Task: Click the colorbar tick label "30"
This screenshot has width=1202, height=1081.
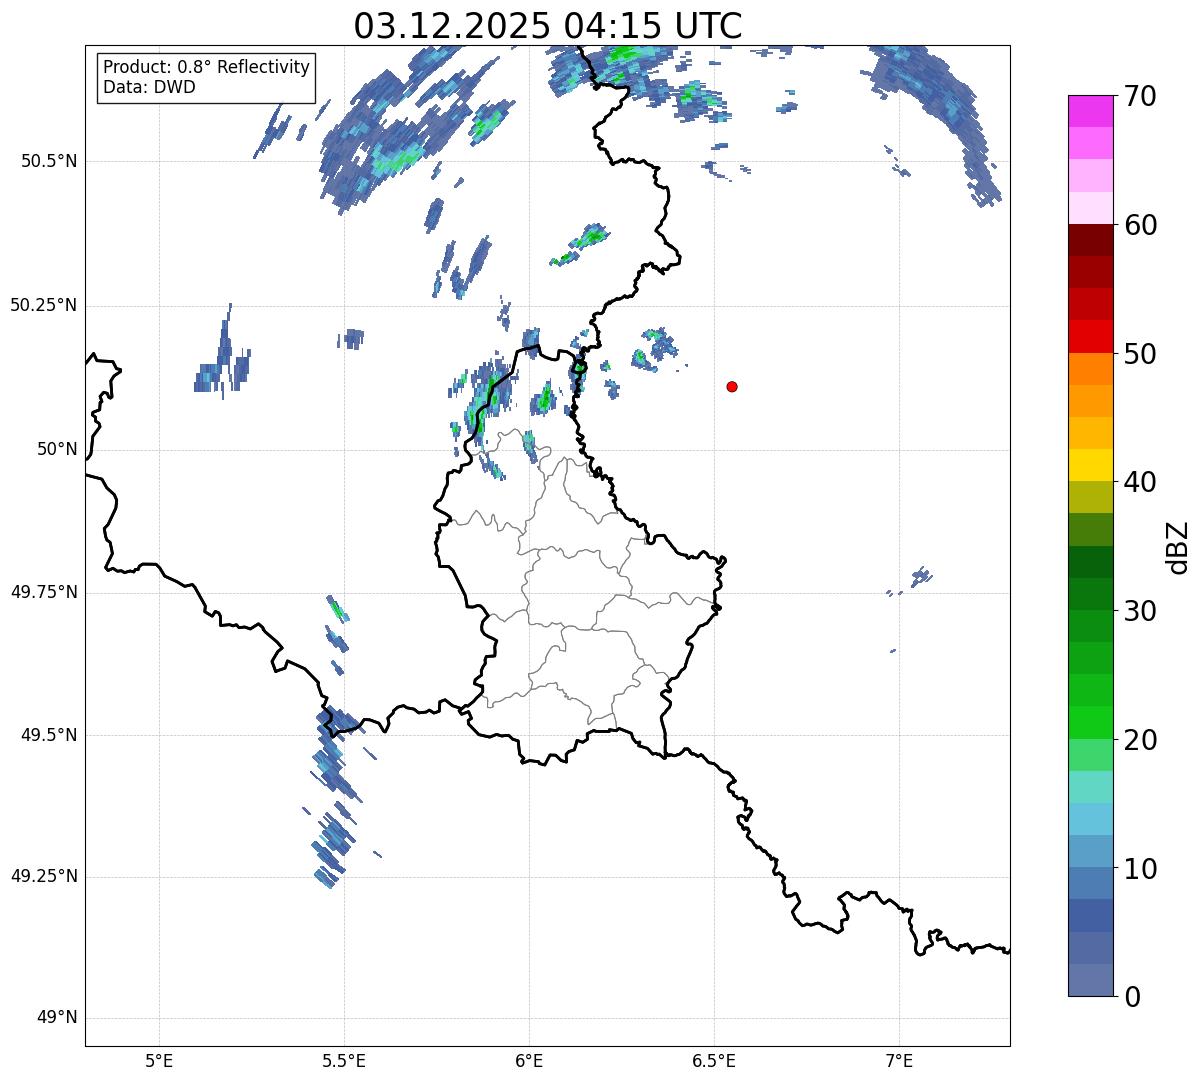Action: (x=1140, y=611)
